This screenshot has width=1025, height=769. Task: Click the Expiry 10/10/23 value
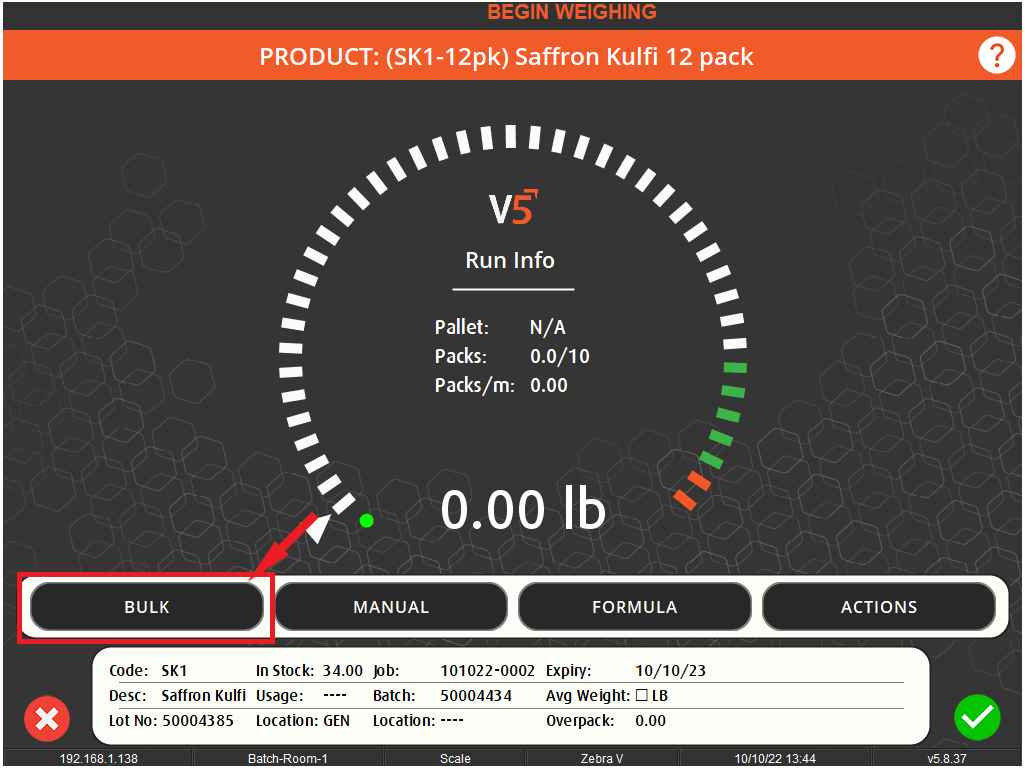671,671
